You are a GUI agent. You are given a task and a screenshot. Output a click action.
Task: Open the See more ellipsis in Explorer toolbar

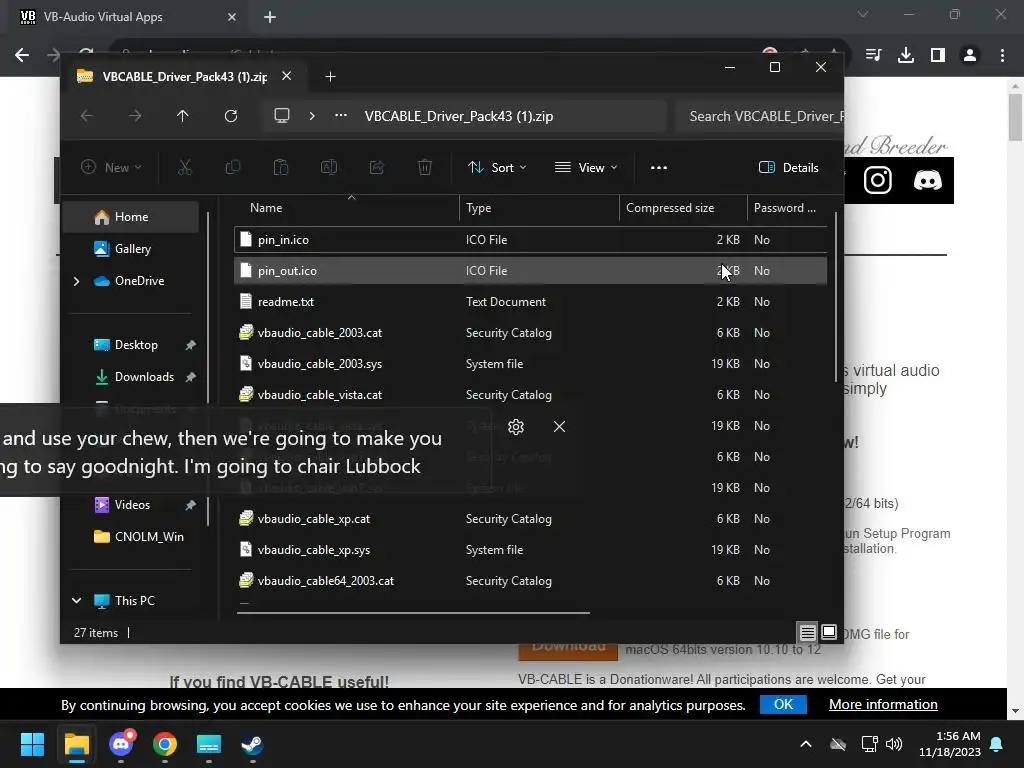(x=659, y=168)
